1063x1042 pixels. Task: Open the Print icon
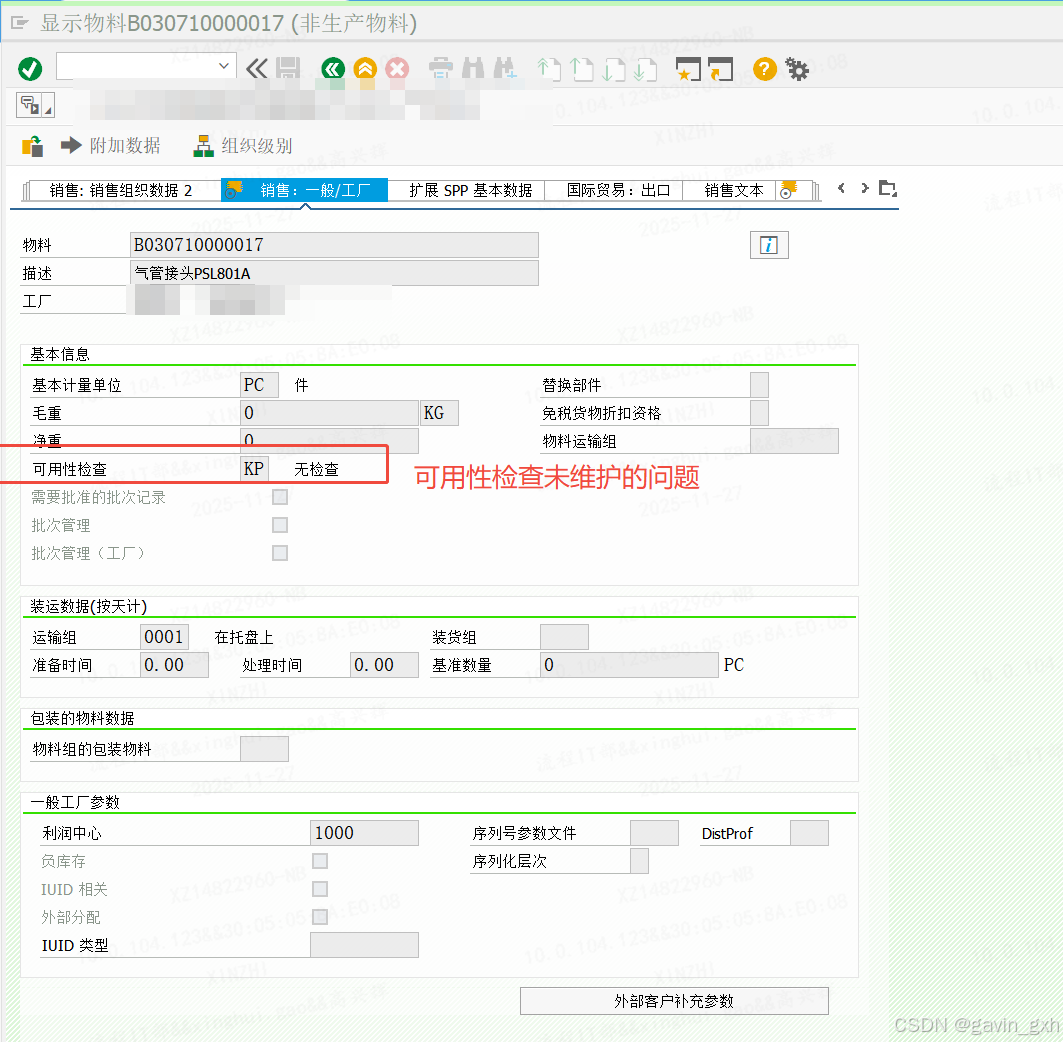point(440,69)
